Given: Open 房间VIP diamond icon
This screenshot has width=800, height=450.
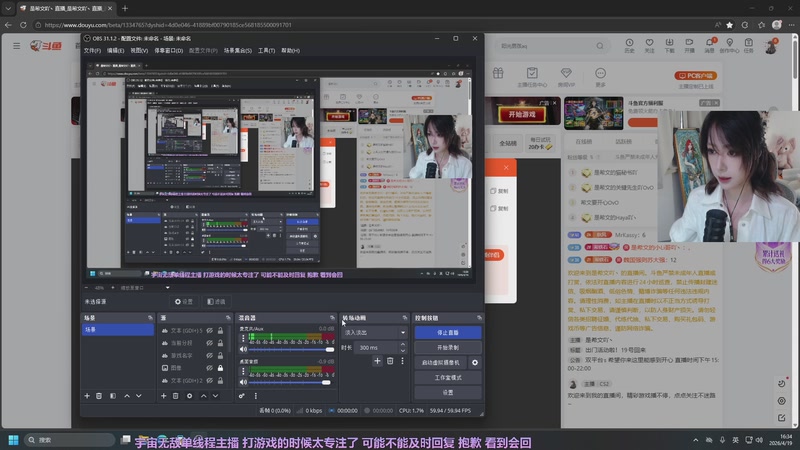Looking at the screenshot, I should tap(566, 73).
